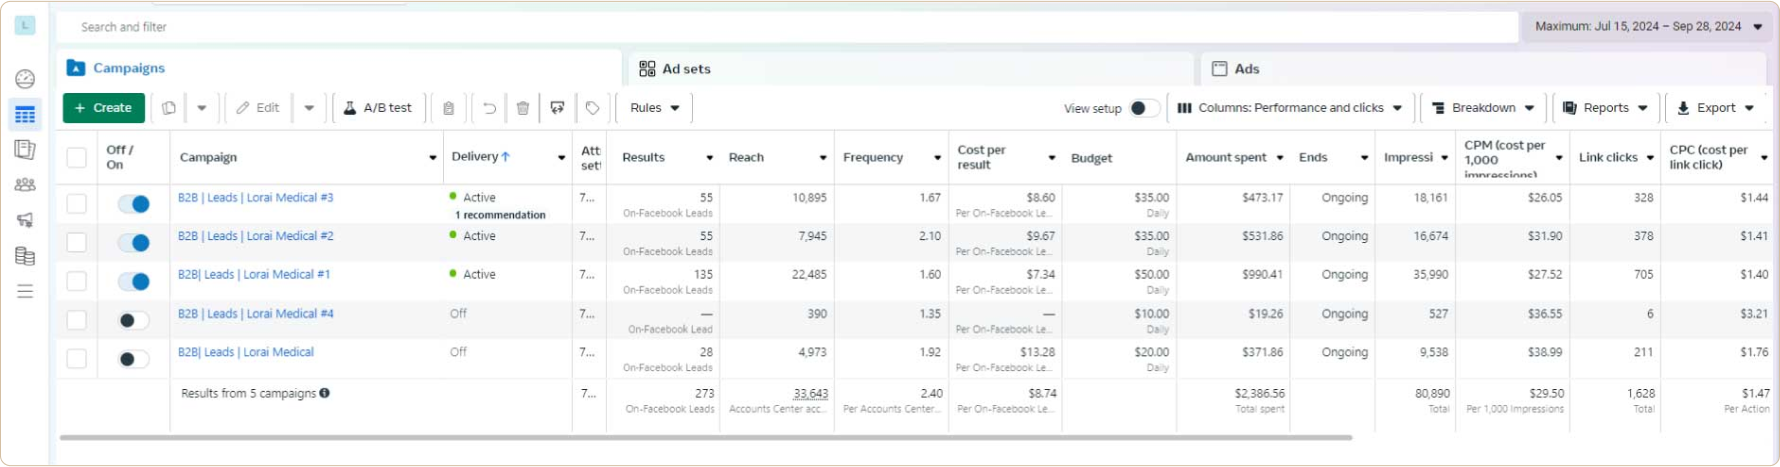Open the advertising megaphone icon in sidebar

coord(25,220)
